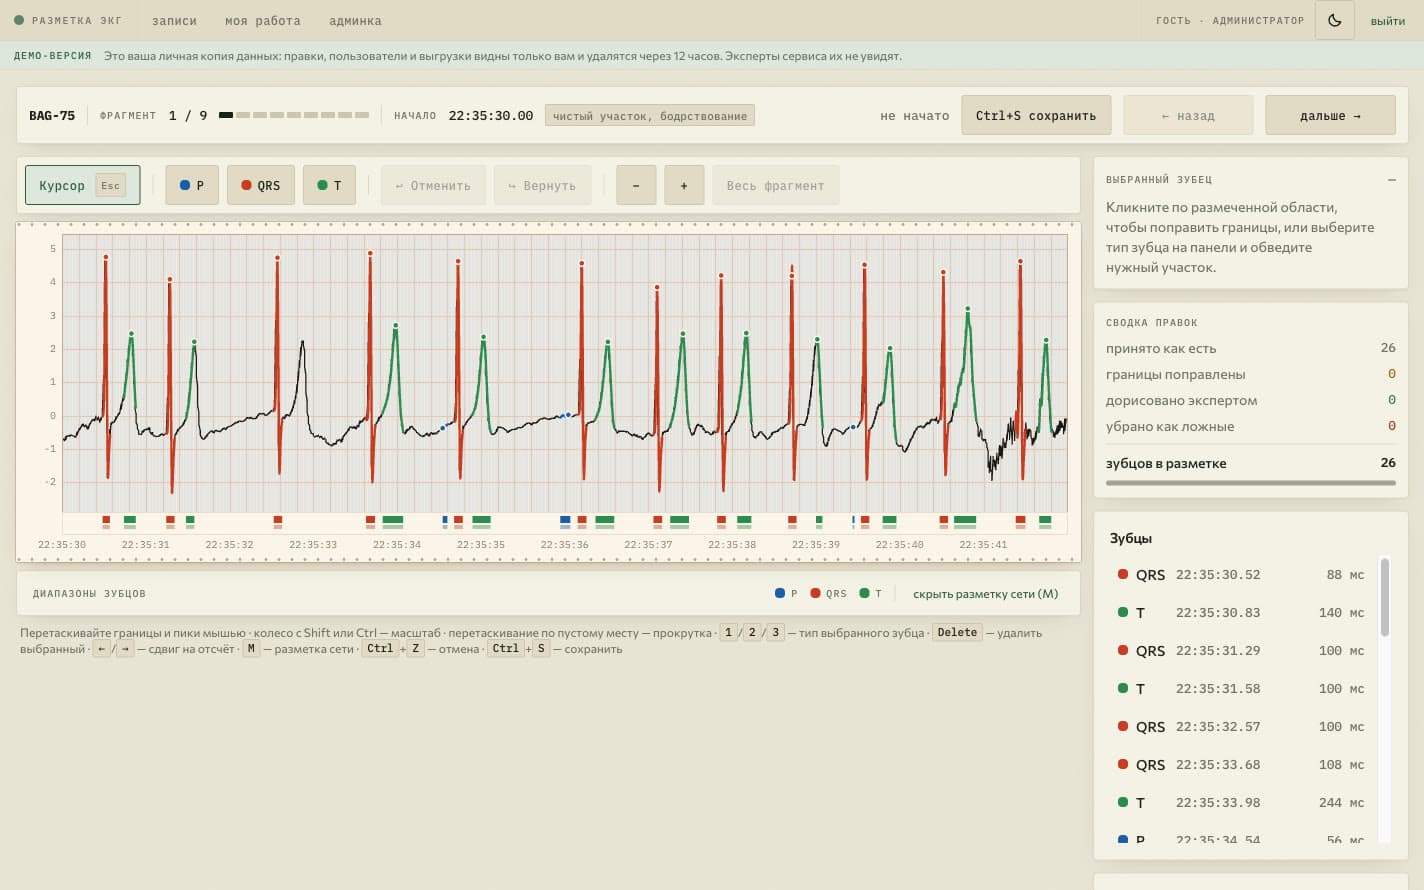Select QRS row at 22:35:31.29
Image resolution: width=1424 pixels, height=890 pixels.
click(x=1241, y=650)
